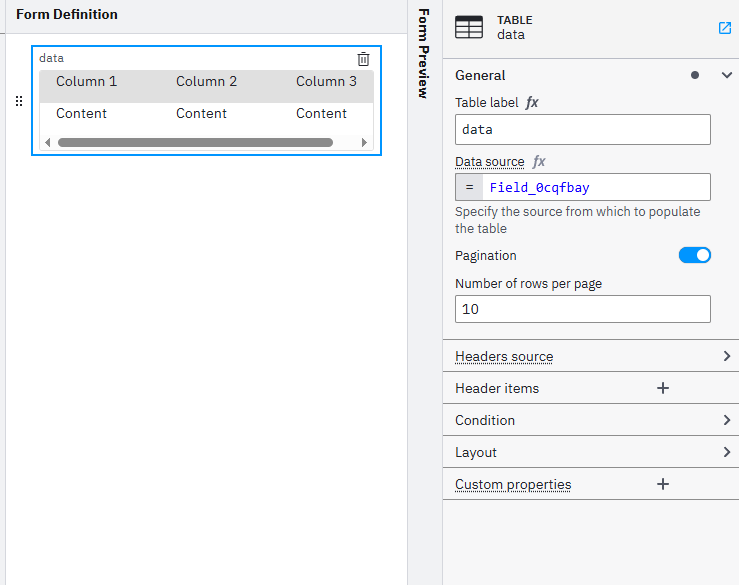Collapse the General section
Image resolution: width=739 pixels, height=585 pixels.
[726, 75]
